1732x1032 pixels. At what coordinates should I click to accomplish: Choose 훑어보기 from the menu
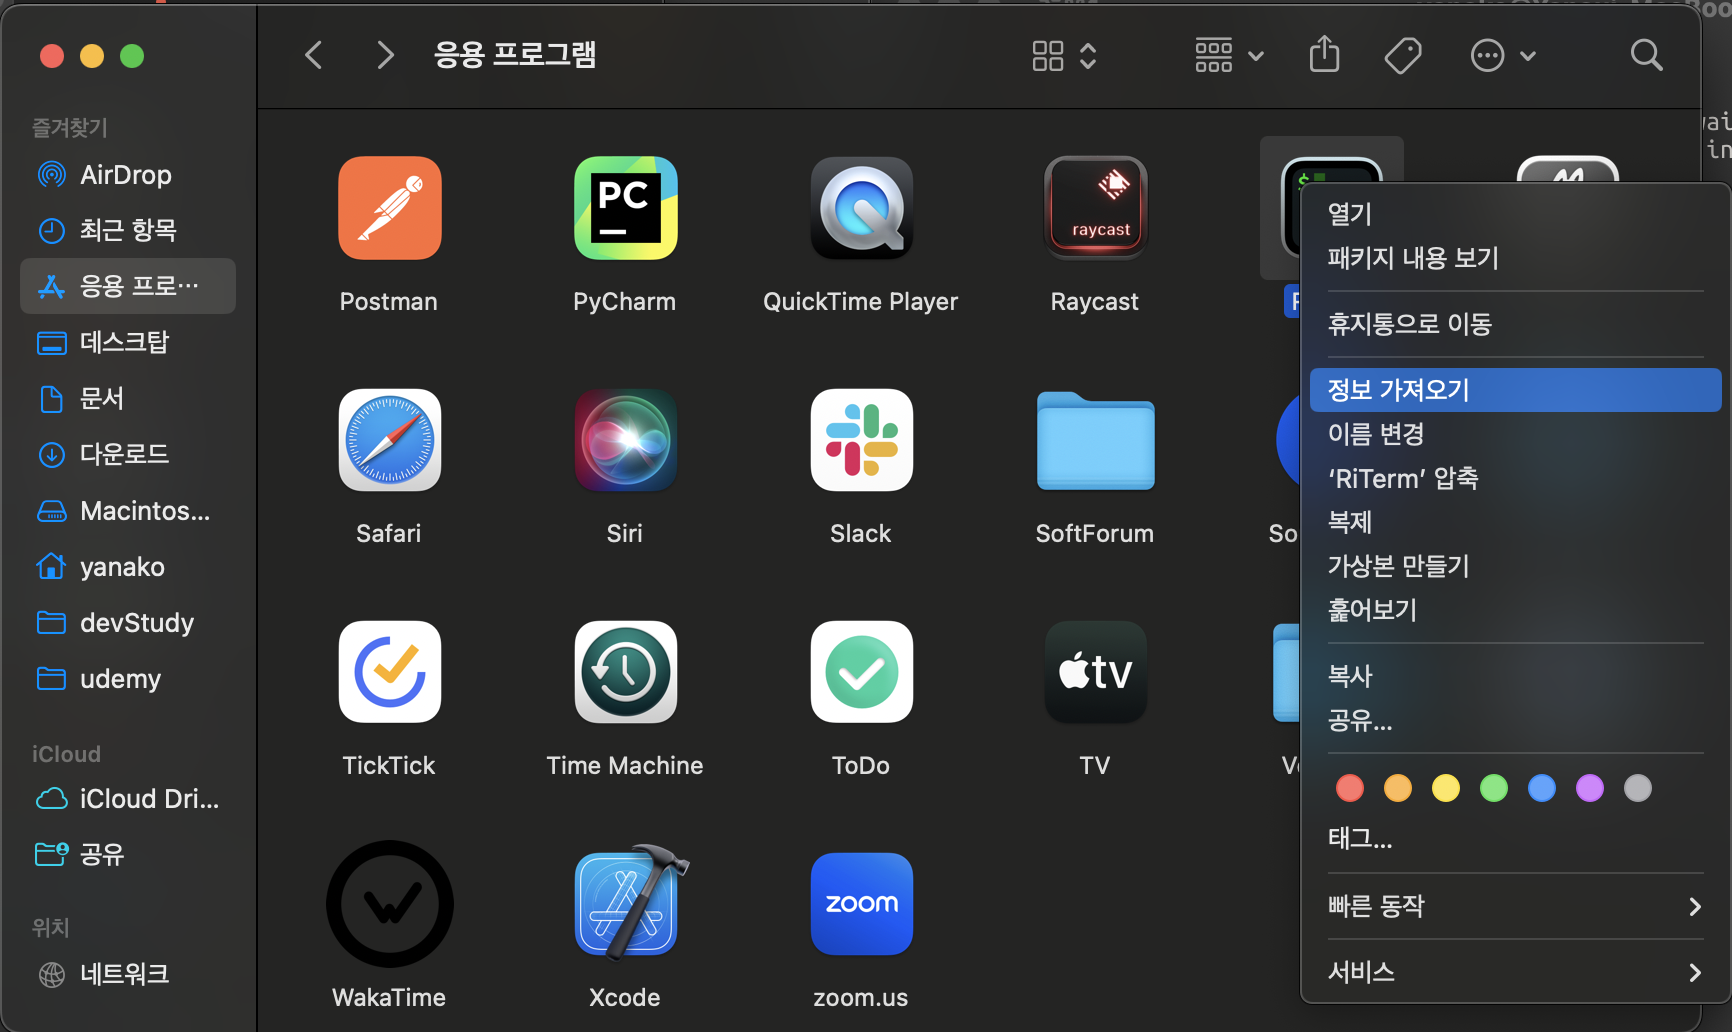1515,610
